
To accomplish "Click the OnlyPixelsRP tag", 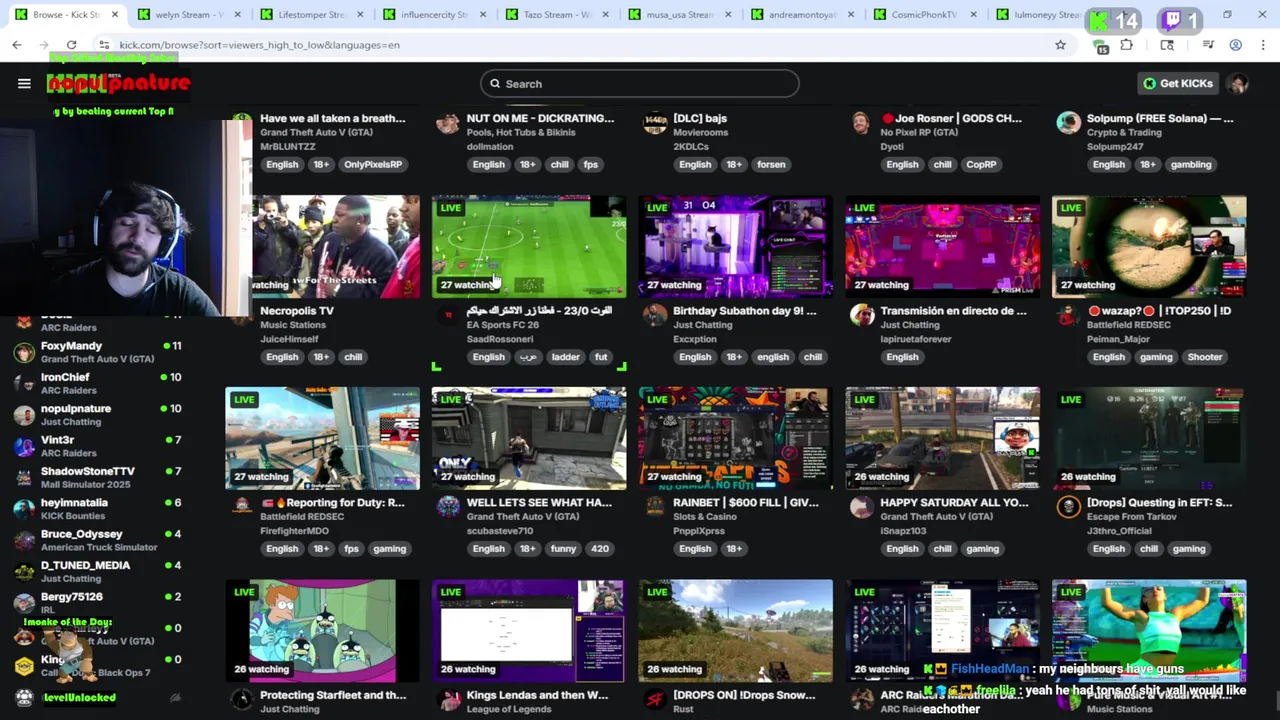I will coord(373,165).
